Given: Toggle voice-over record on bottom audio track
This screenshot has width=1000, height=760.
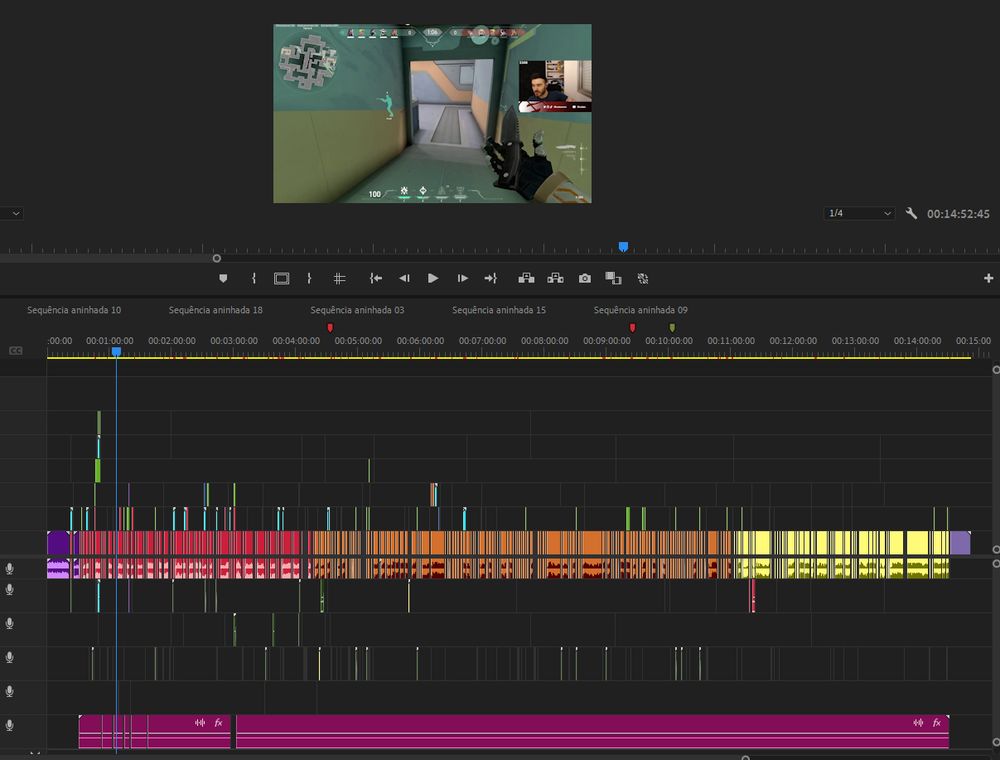Looking at the screenshot, I should 10,726.
